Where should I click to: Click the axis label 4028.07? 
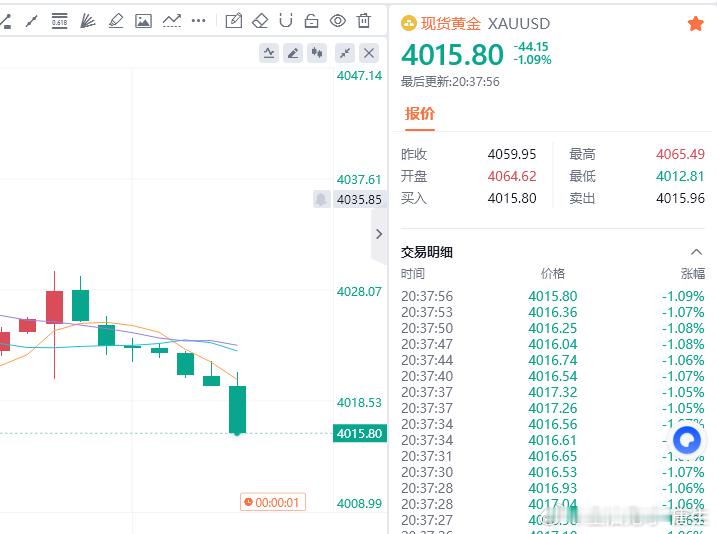click(x=359, y=292)
